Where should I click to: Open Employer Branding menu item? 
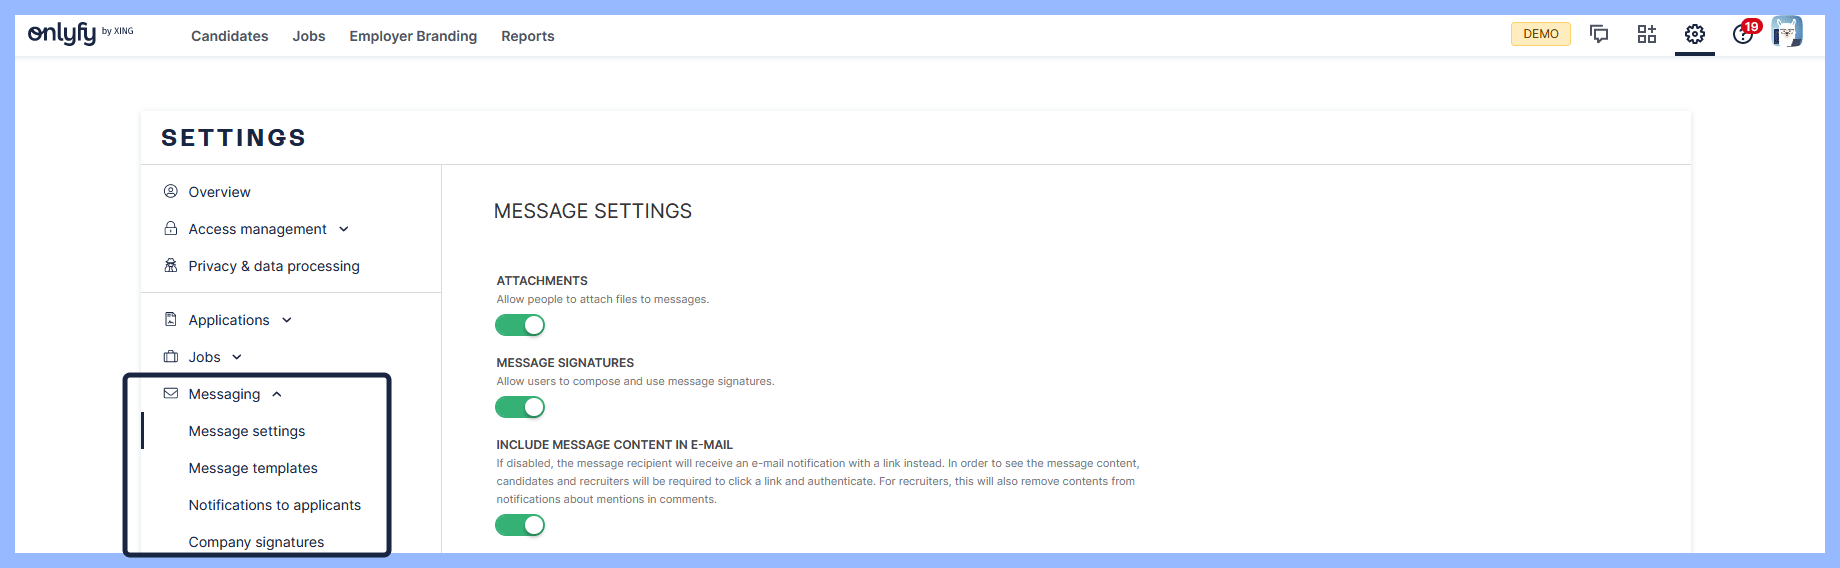[413, 36]
